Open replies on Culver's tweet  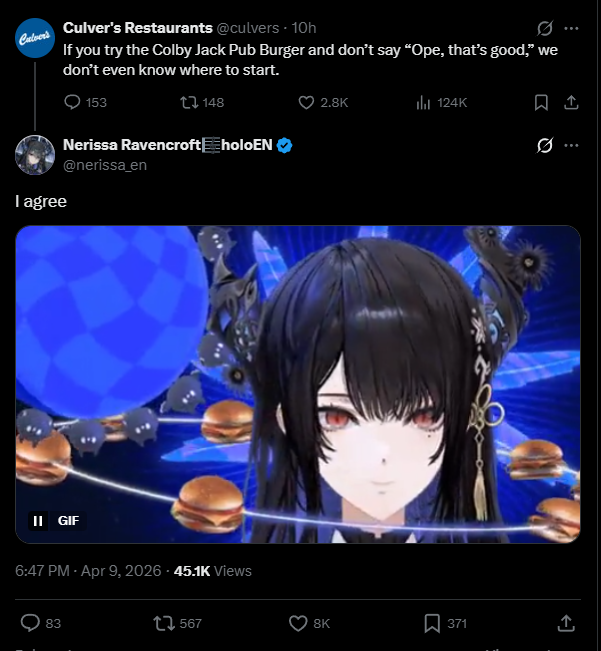tap(85, 103)
